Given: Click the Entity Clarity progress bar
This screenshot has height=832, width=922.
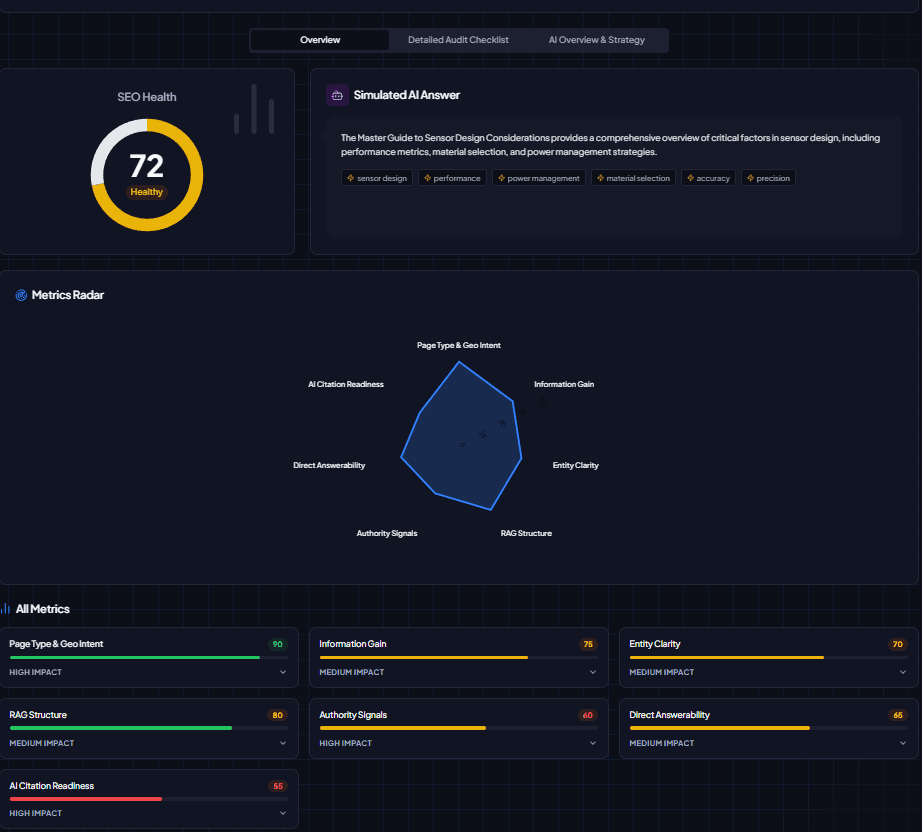Looking at the screenshot, I should 767,657.
